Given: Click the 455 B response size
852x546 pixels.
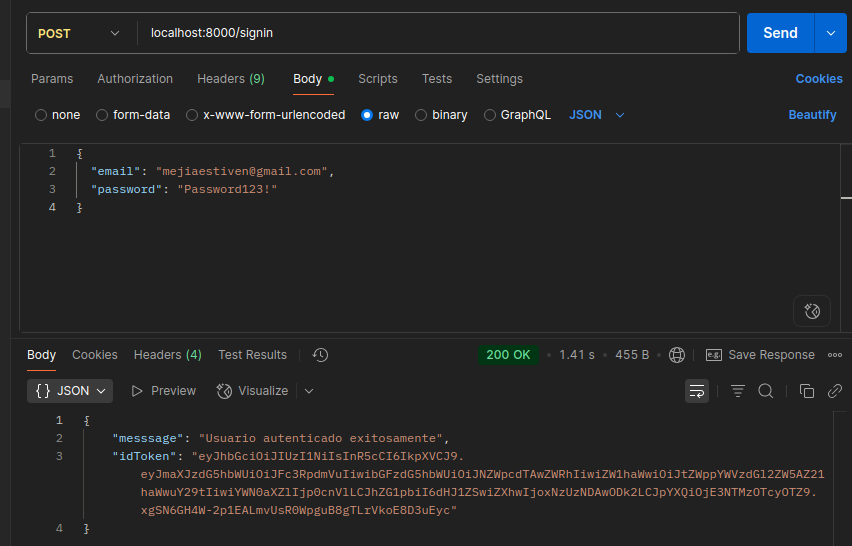Looking at the screenshot, I should (x=632, y=355).
